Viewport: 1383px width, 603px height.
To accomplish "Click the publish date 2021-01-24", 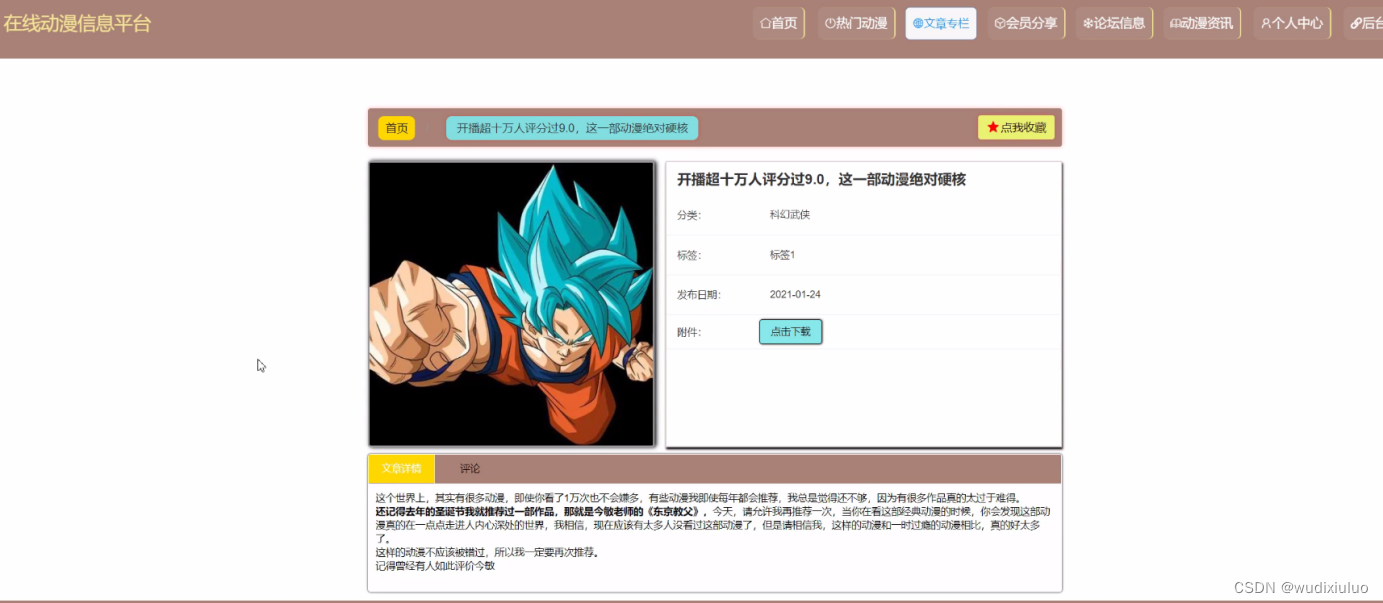I will tap(795, 295).
